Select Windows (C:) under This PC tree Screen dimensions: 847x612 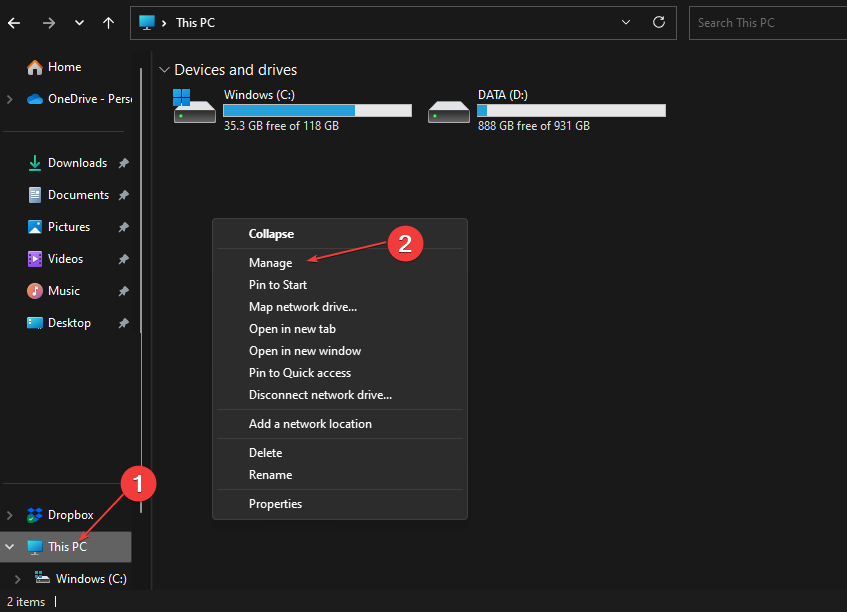[91, 579]
